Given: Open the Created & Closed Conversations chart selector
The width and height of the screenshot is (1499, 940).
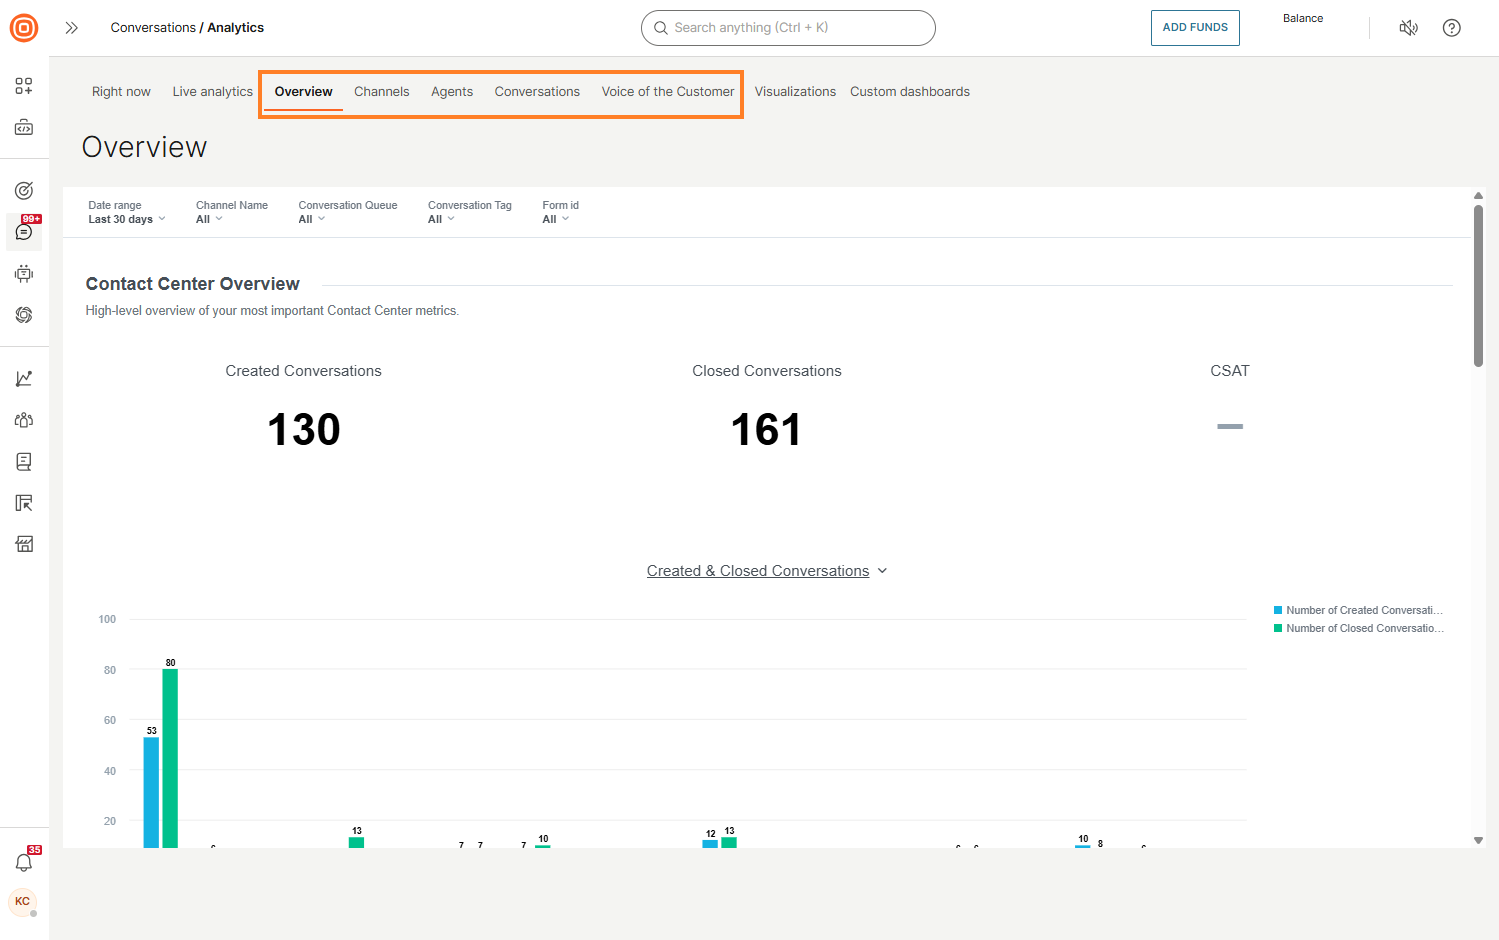Looking at the screenshot, I should click(x=766, y=570).
